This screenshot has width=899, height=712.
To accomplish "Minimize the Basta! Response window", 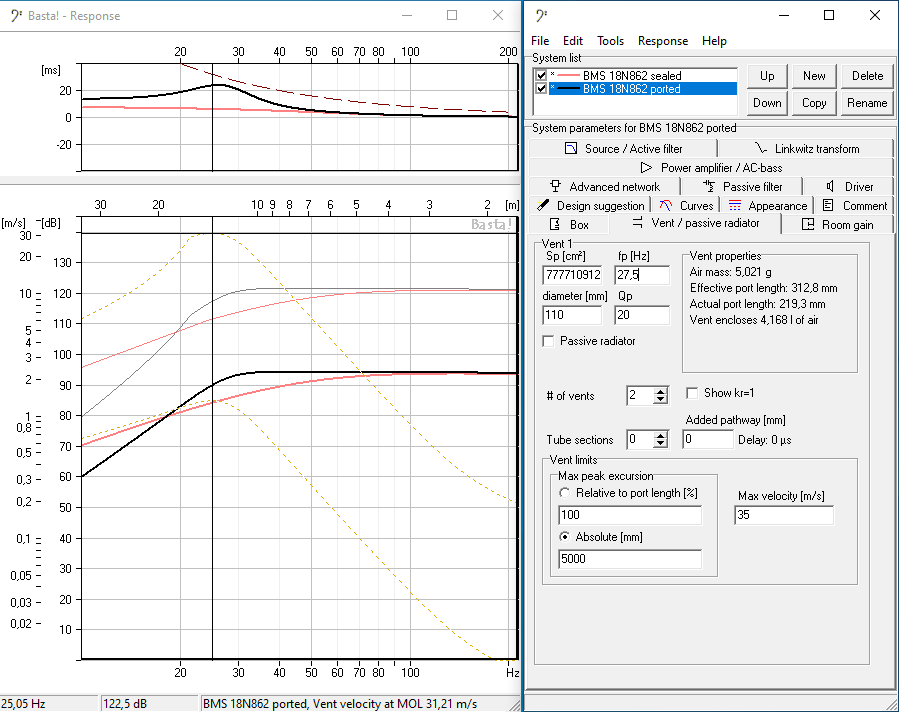I will (407, 15).
